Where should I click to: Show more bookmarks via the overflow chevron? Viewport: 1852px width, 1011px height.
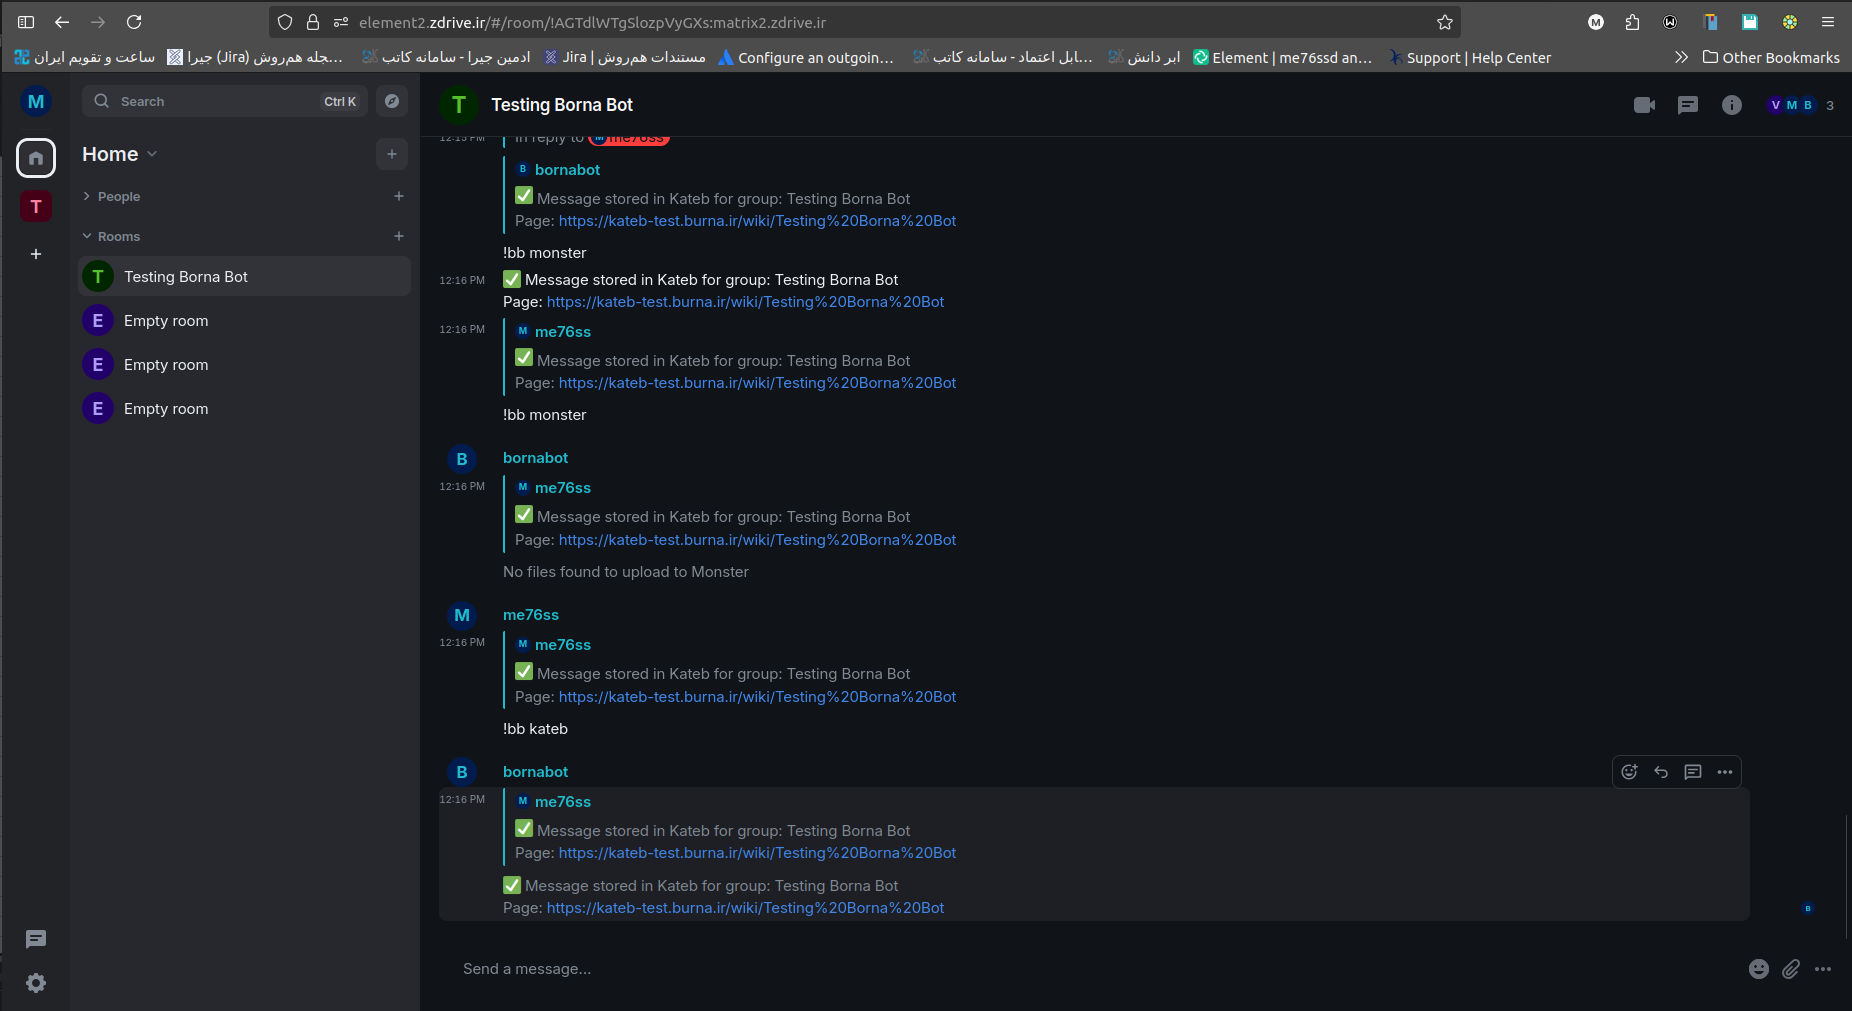1681,57
